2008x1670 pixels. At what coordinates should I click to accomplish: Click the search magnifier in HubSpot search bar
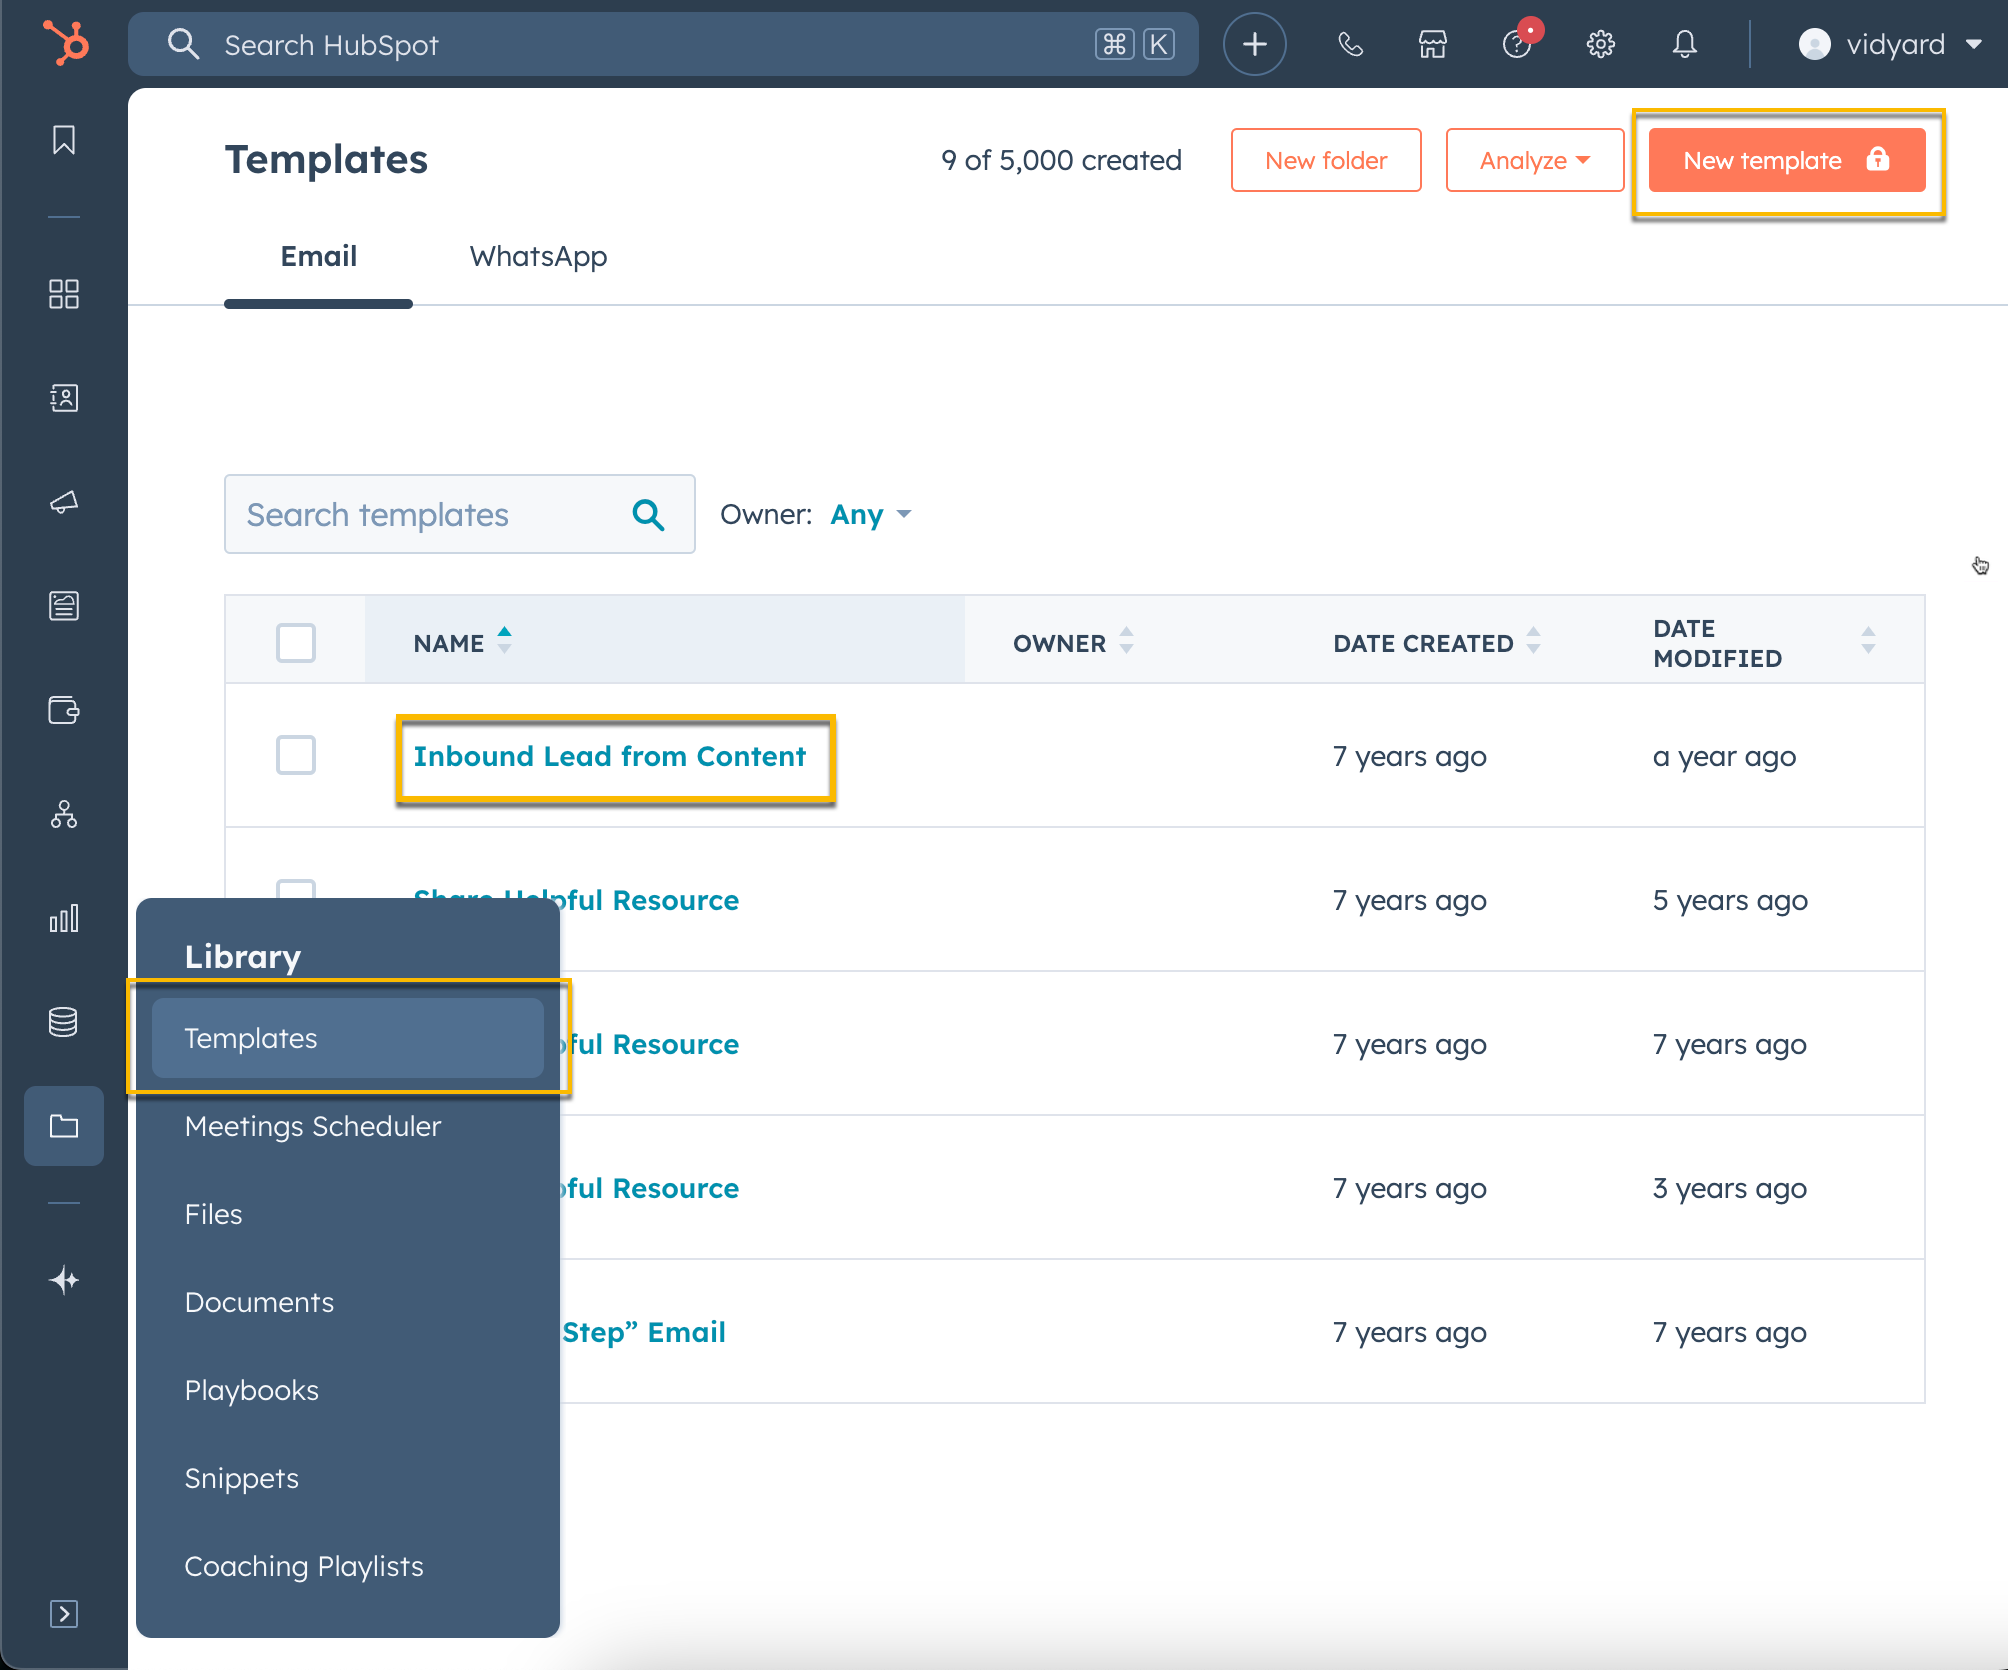tap(183, 44)
